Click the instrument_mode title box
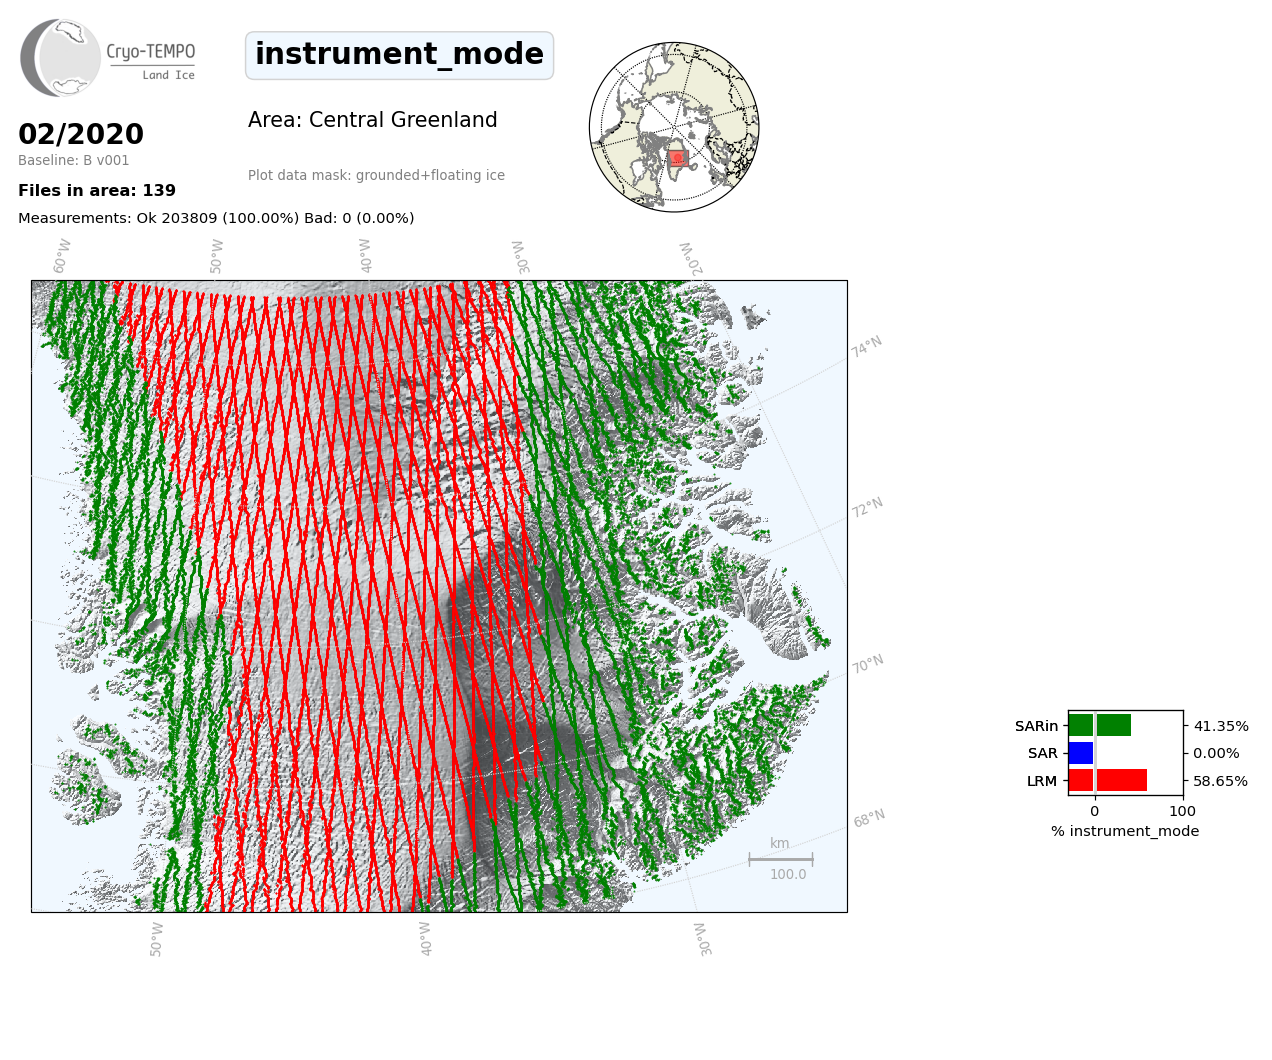Image resolution: width=1272 pixels, height=1060 pixels. (x=399, y=55)
